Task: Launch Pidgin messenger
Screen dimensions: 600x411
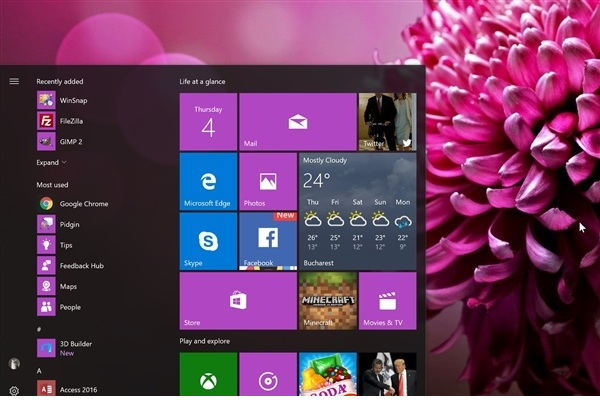Action: [59, 224]
